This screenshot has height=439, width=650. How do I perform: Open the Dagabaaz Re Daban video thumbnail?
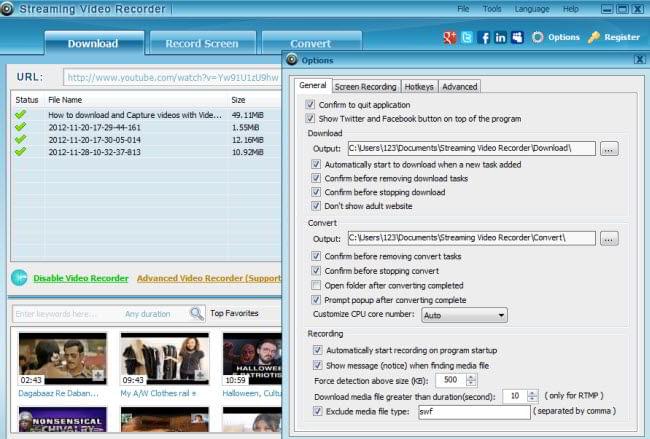click(63, 359)
